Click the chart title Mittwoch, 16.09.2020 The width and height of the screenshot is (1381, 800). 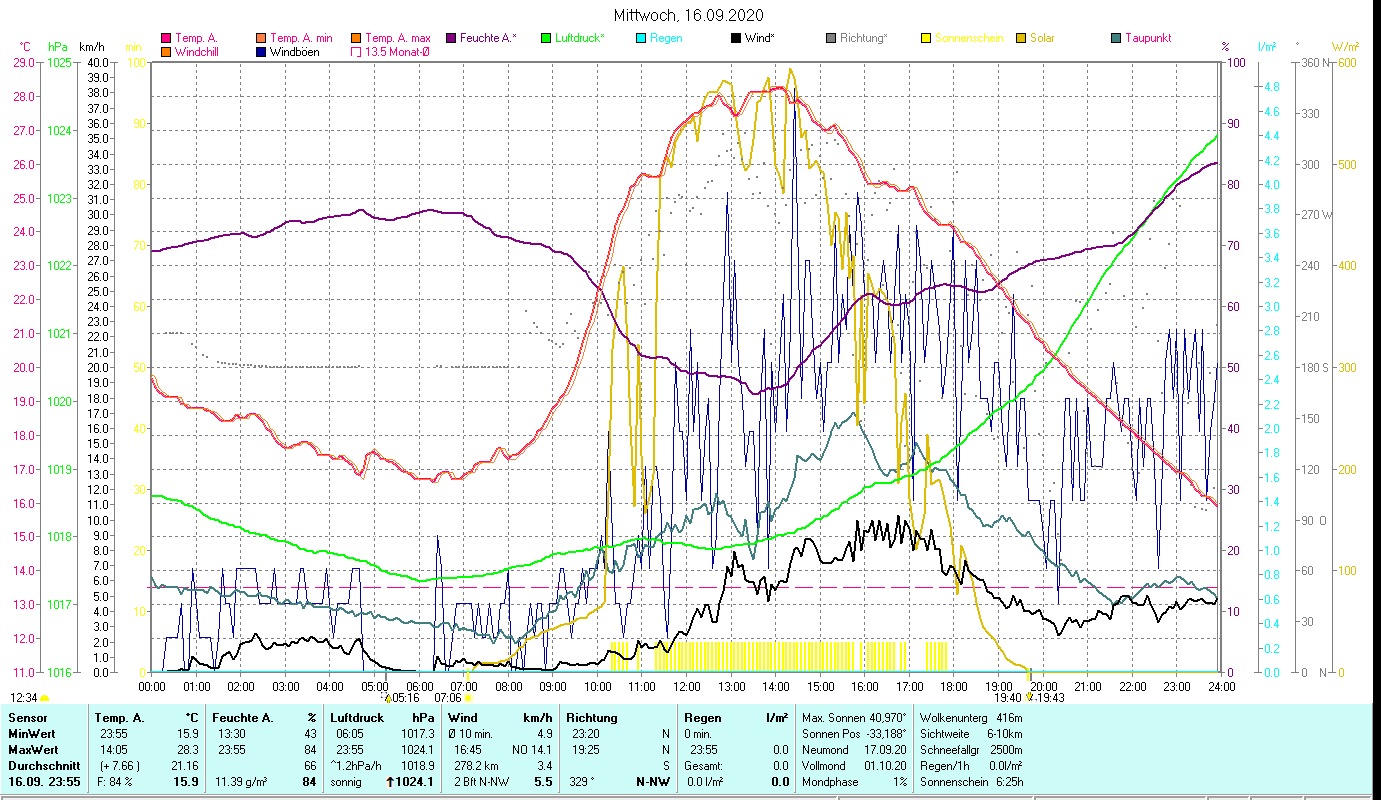(x=690, y=15)
